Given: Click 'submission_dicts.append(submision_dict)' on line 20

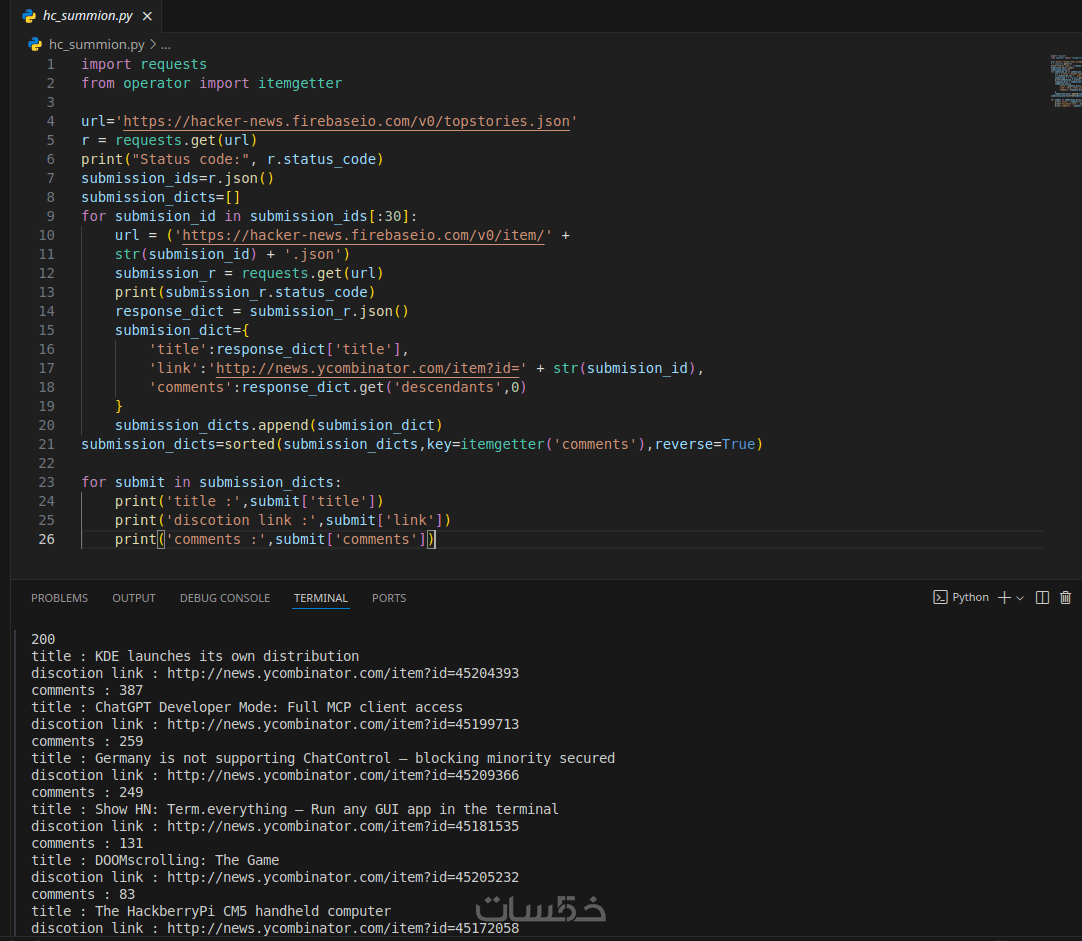Looking at the screenshot, I should pos(279,426).
